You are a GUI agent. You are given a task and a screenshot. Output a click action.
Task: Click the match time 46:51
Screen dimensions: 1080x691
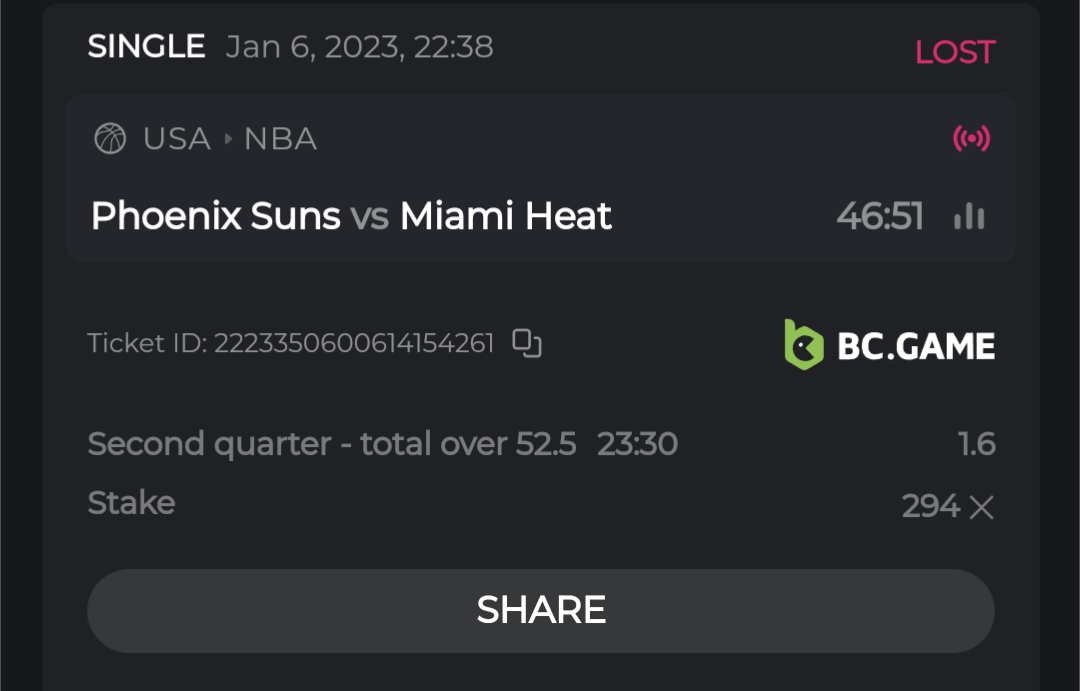coord(880,216)
